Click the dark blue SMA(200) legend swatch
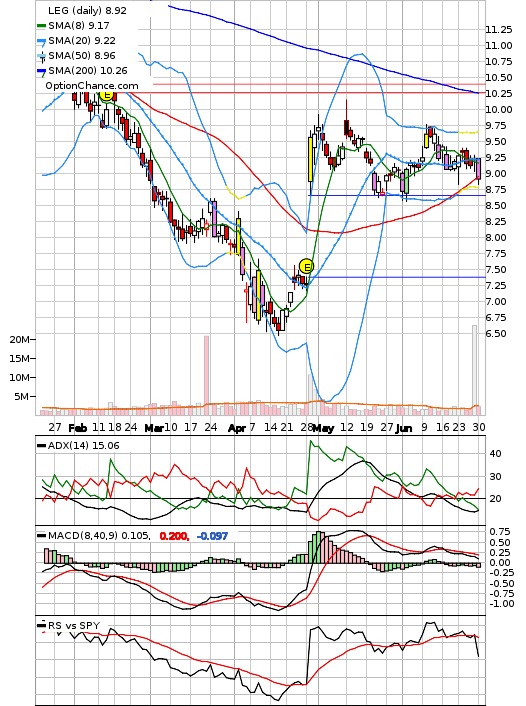Screen dimensions: 526x706 pos(41,71)
